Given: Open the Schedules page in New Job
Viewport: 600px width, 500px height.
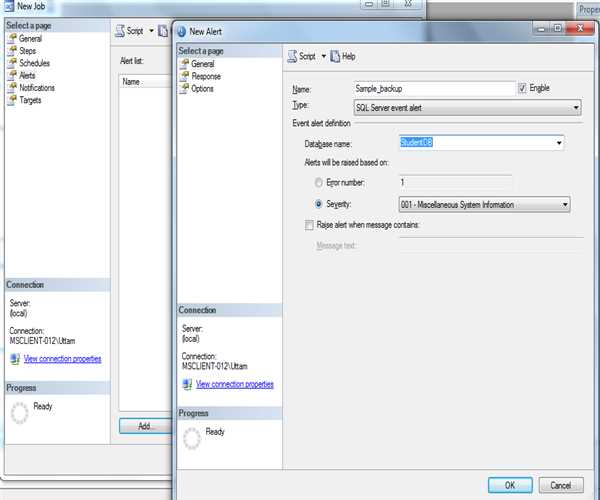Looking at the screenshot, I should coord(35,63).
